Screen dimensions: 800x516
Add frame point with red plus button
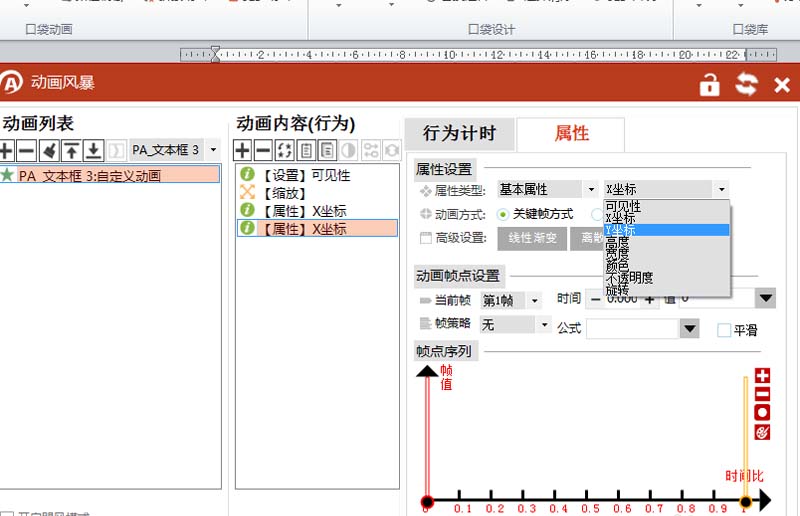(x=762, y=376)
